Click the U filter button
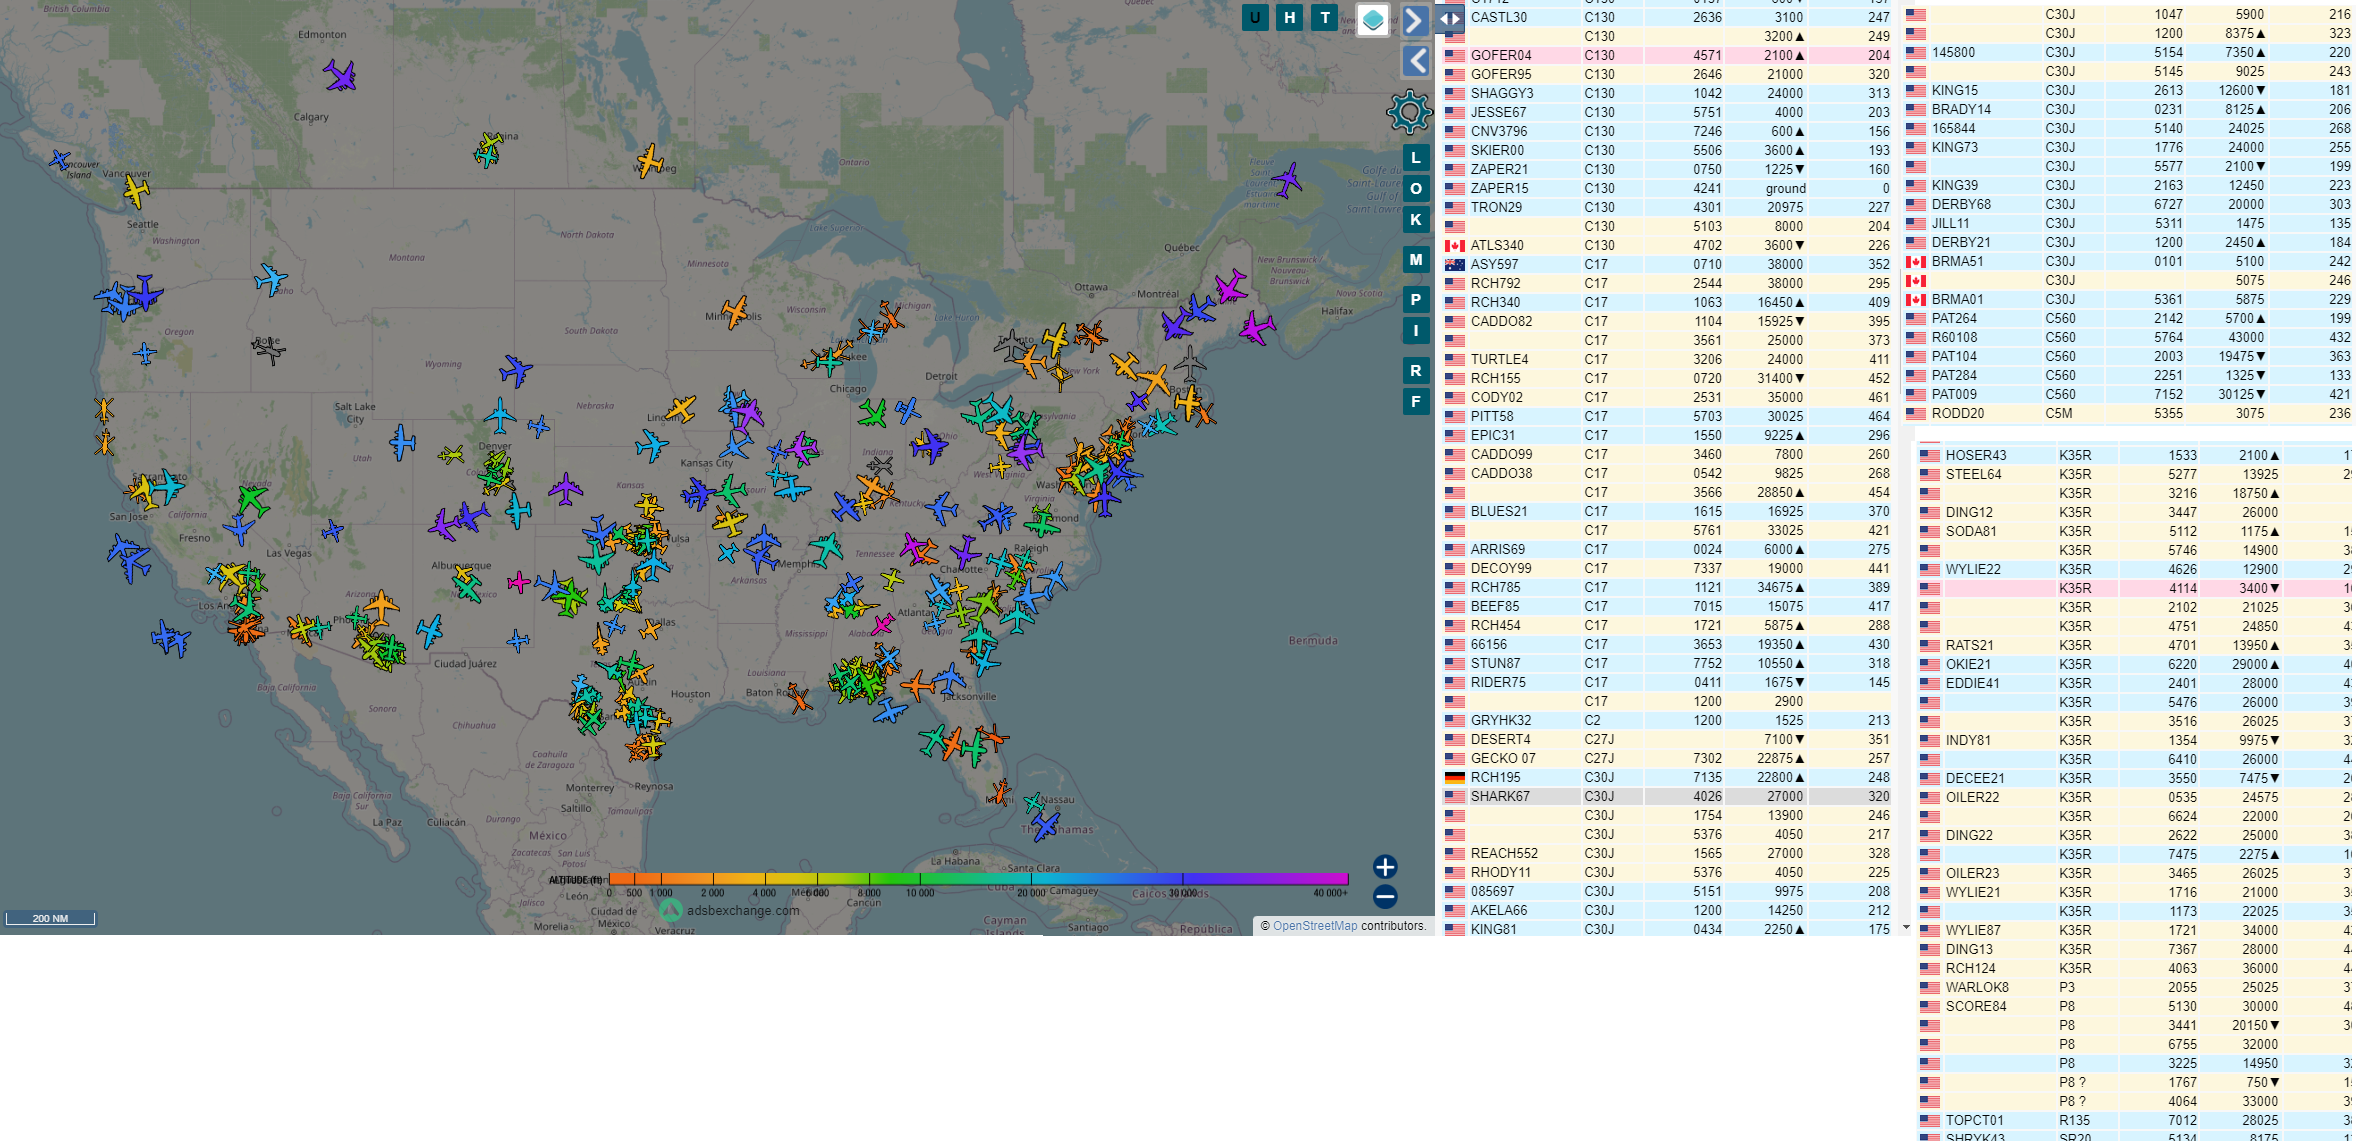This screenshot has height=1141, width=2358. pyautogui.click(x=1255, y=17)
